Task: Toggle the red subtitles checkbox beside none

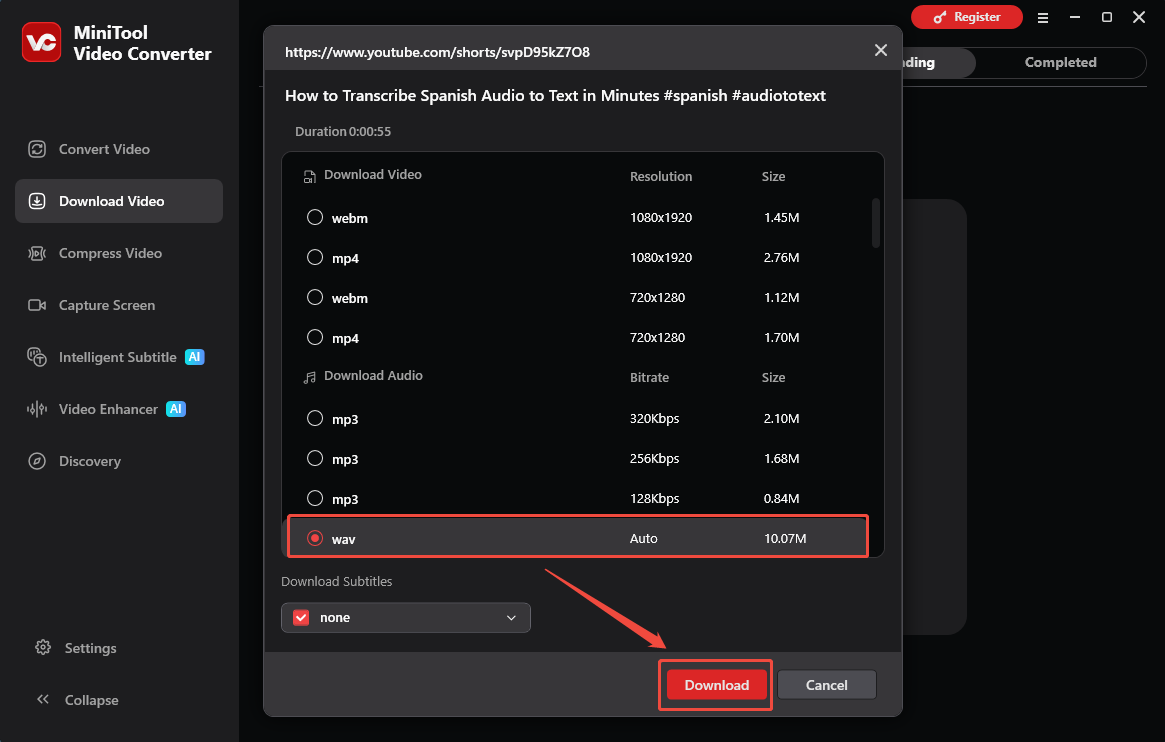Action: tap(301, 618)
